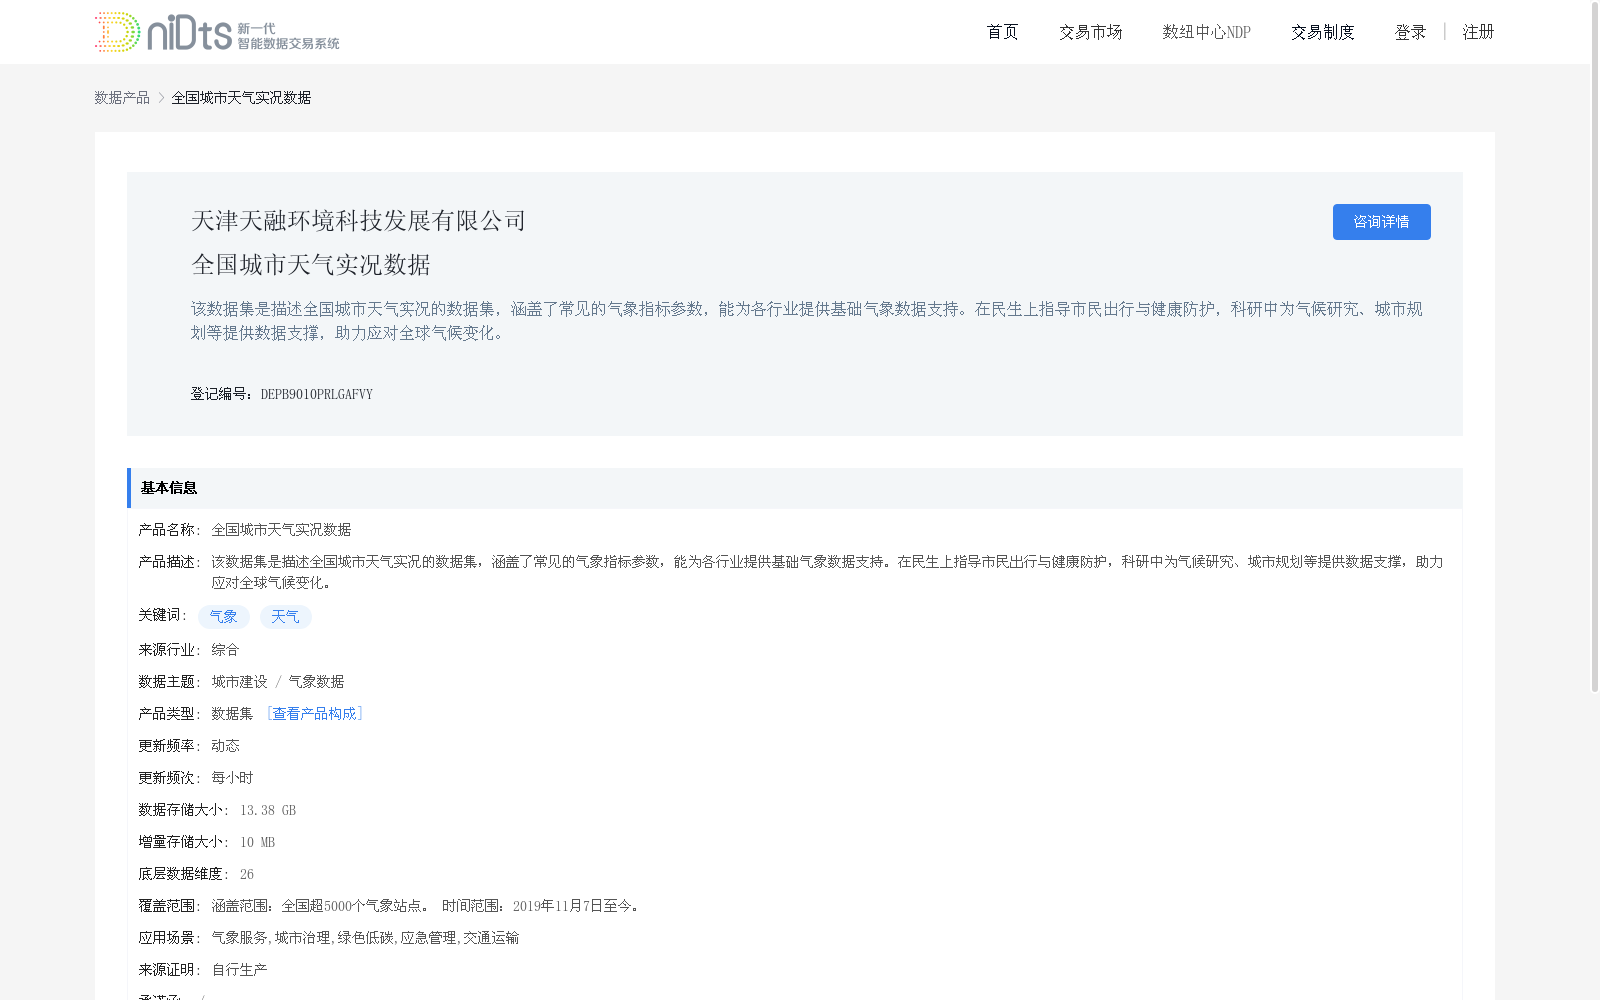Click the 动态 update rate value

click(x=225, y=745)
